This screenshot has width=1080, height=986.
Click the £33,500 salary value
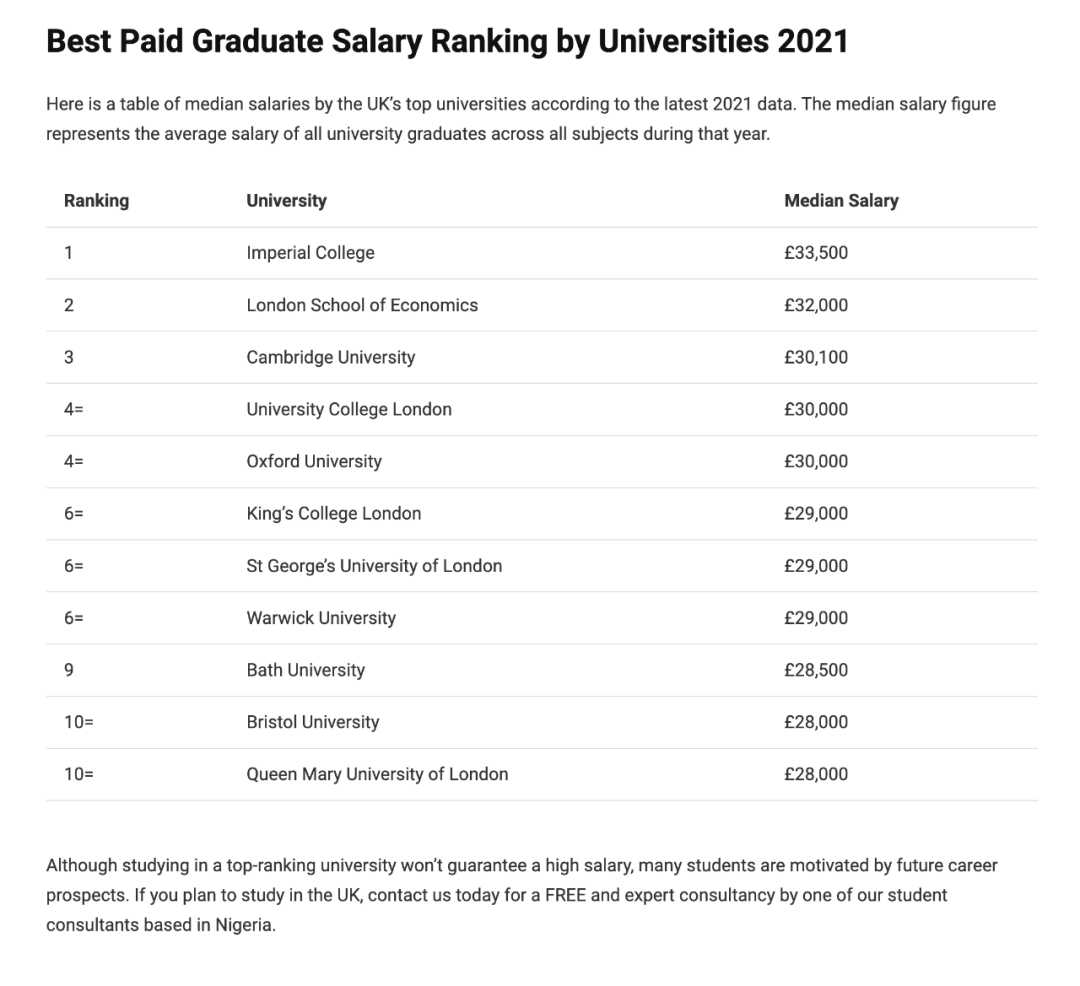point(816,253)
